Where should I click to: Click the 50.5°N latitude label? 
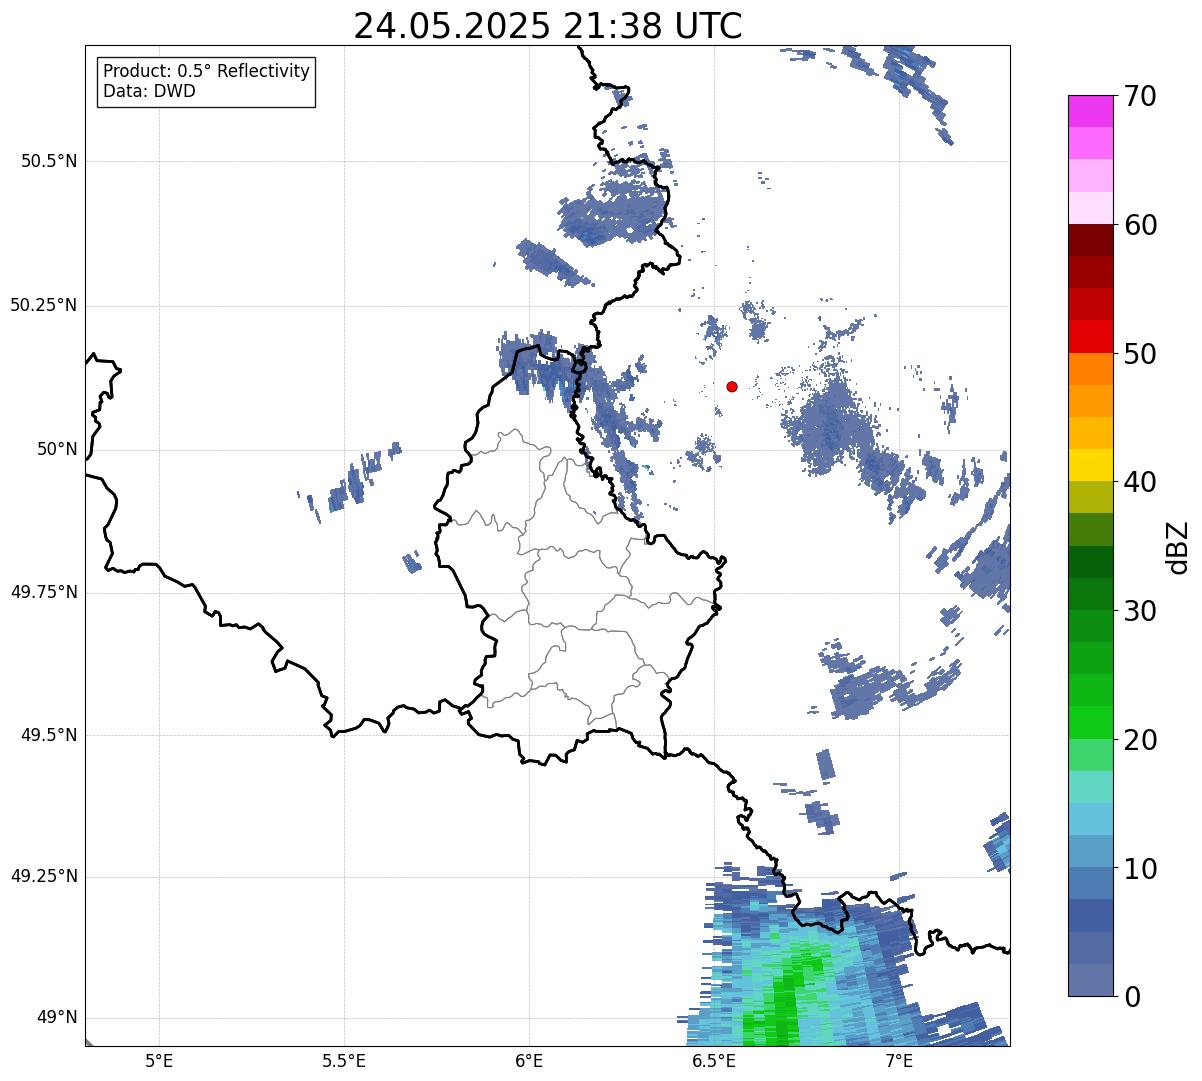click(x=49, y=161)
